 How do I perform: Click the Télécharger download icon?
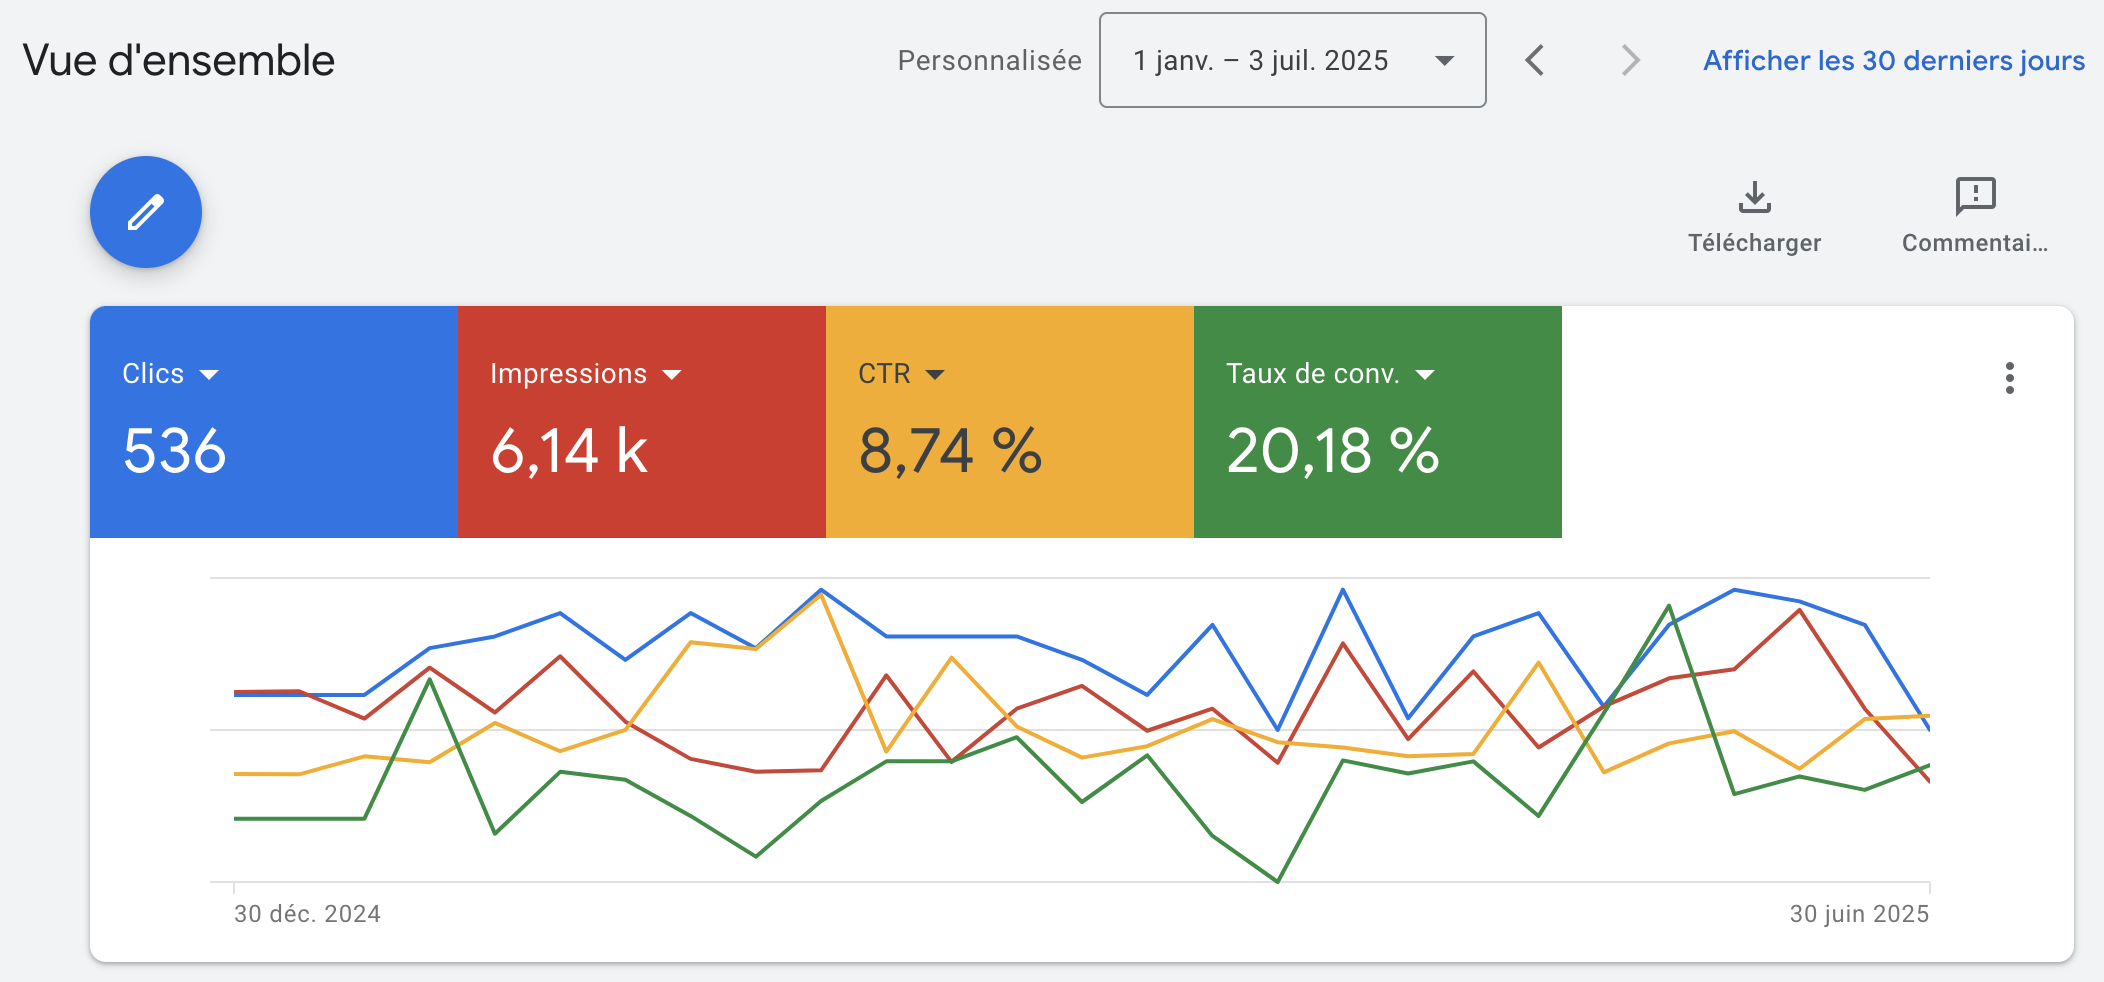pos(1754,197)
